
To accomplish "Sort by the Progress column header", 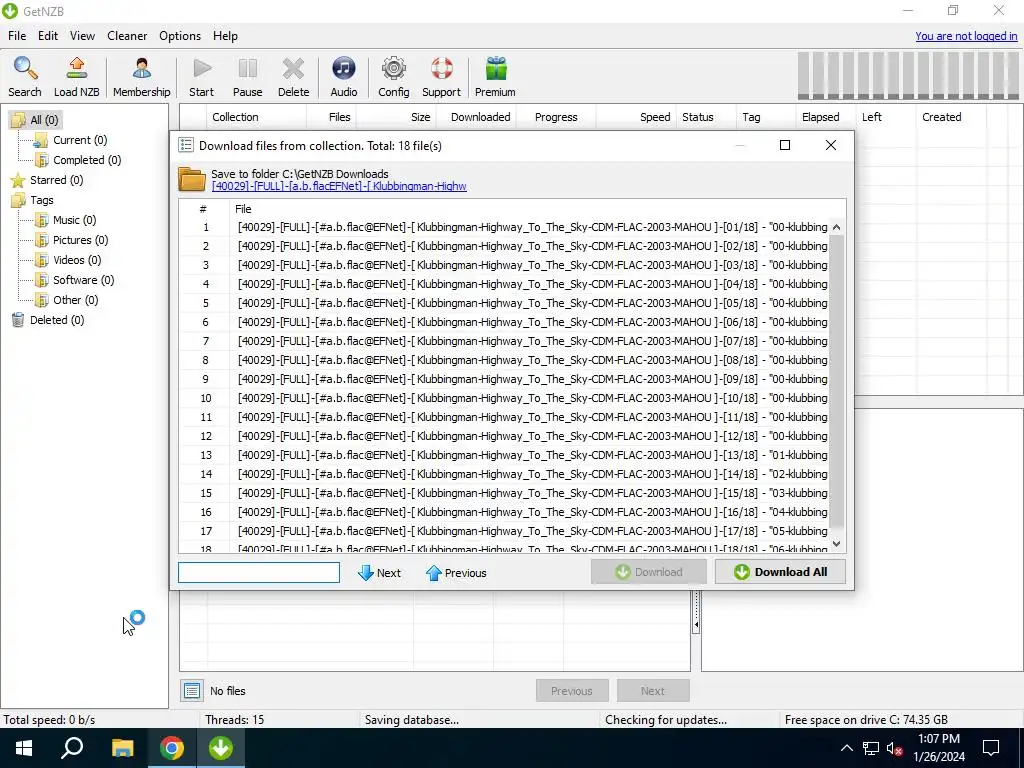I will coord(556,117).
